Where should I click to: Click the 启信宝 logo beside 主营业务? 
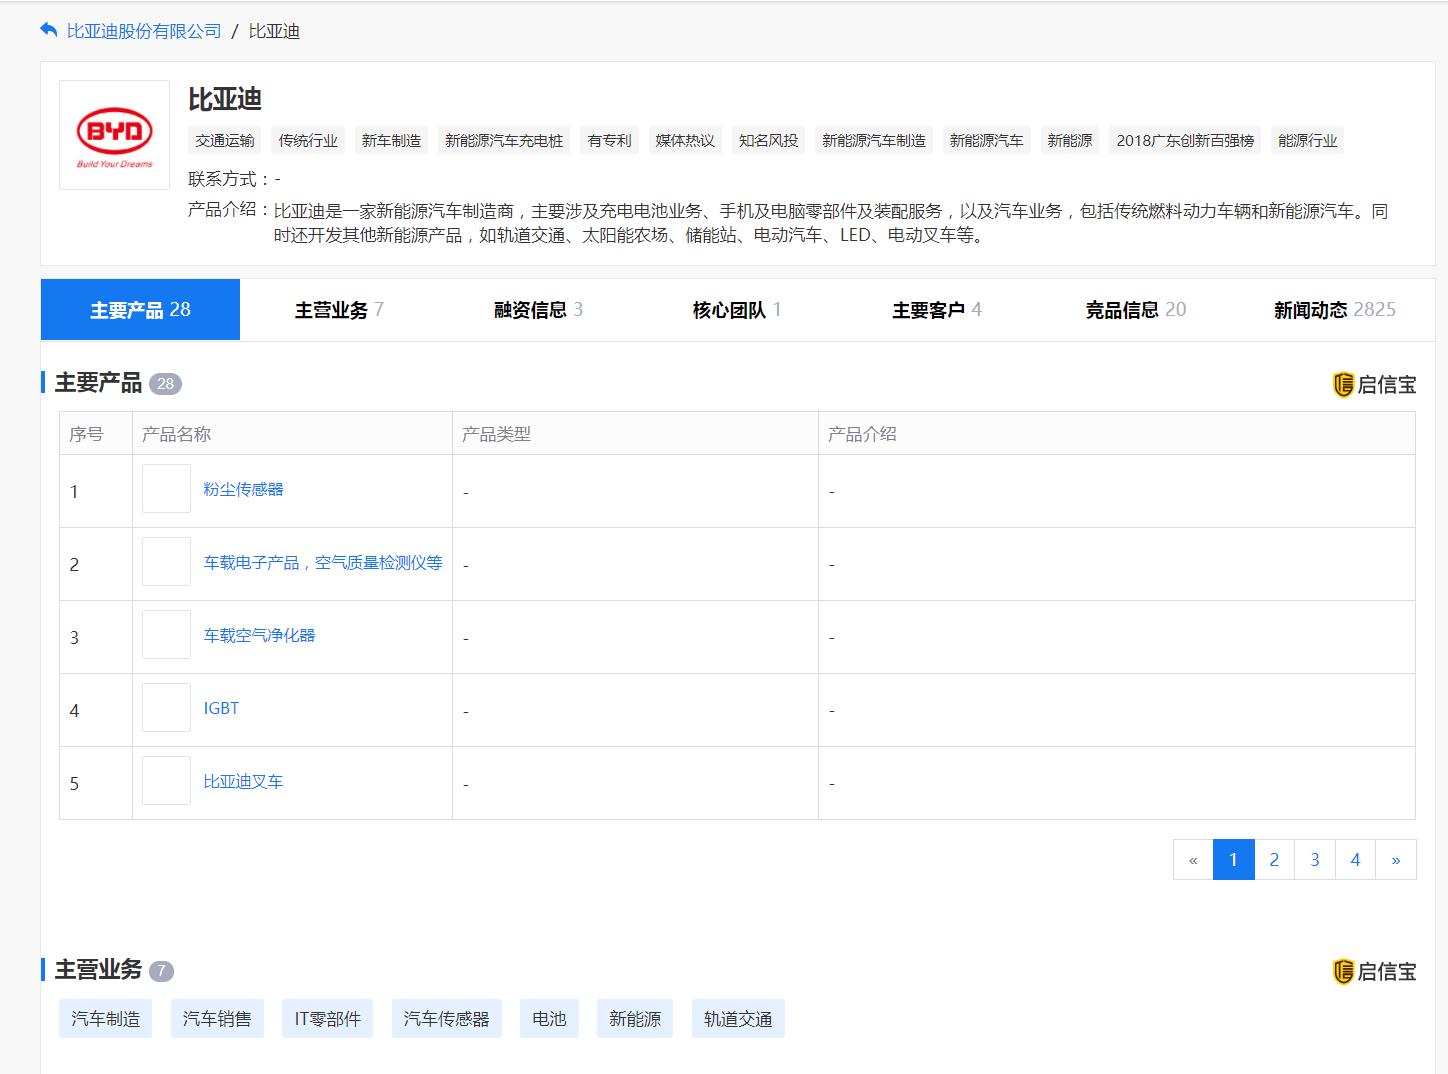click(x=1374, y=971)
